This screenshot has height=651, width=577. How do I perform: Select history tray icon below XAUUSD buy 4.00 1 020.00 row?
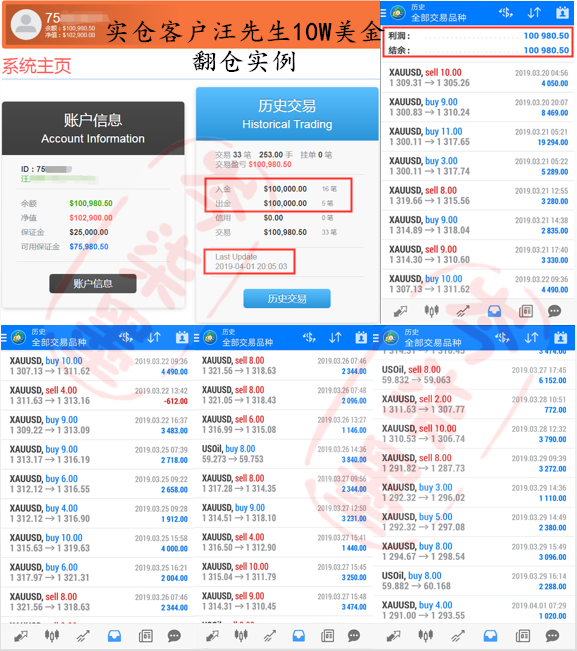click(490, 636)
